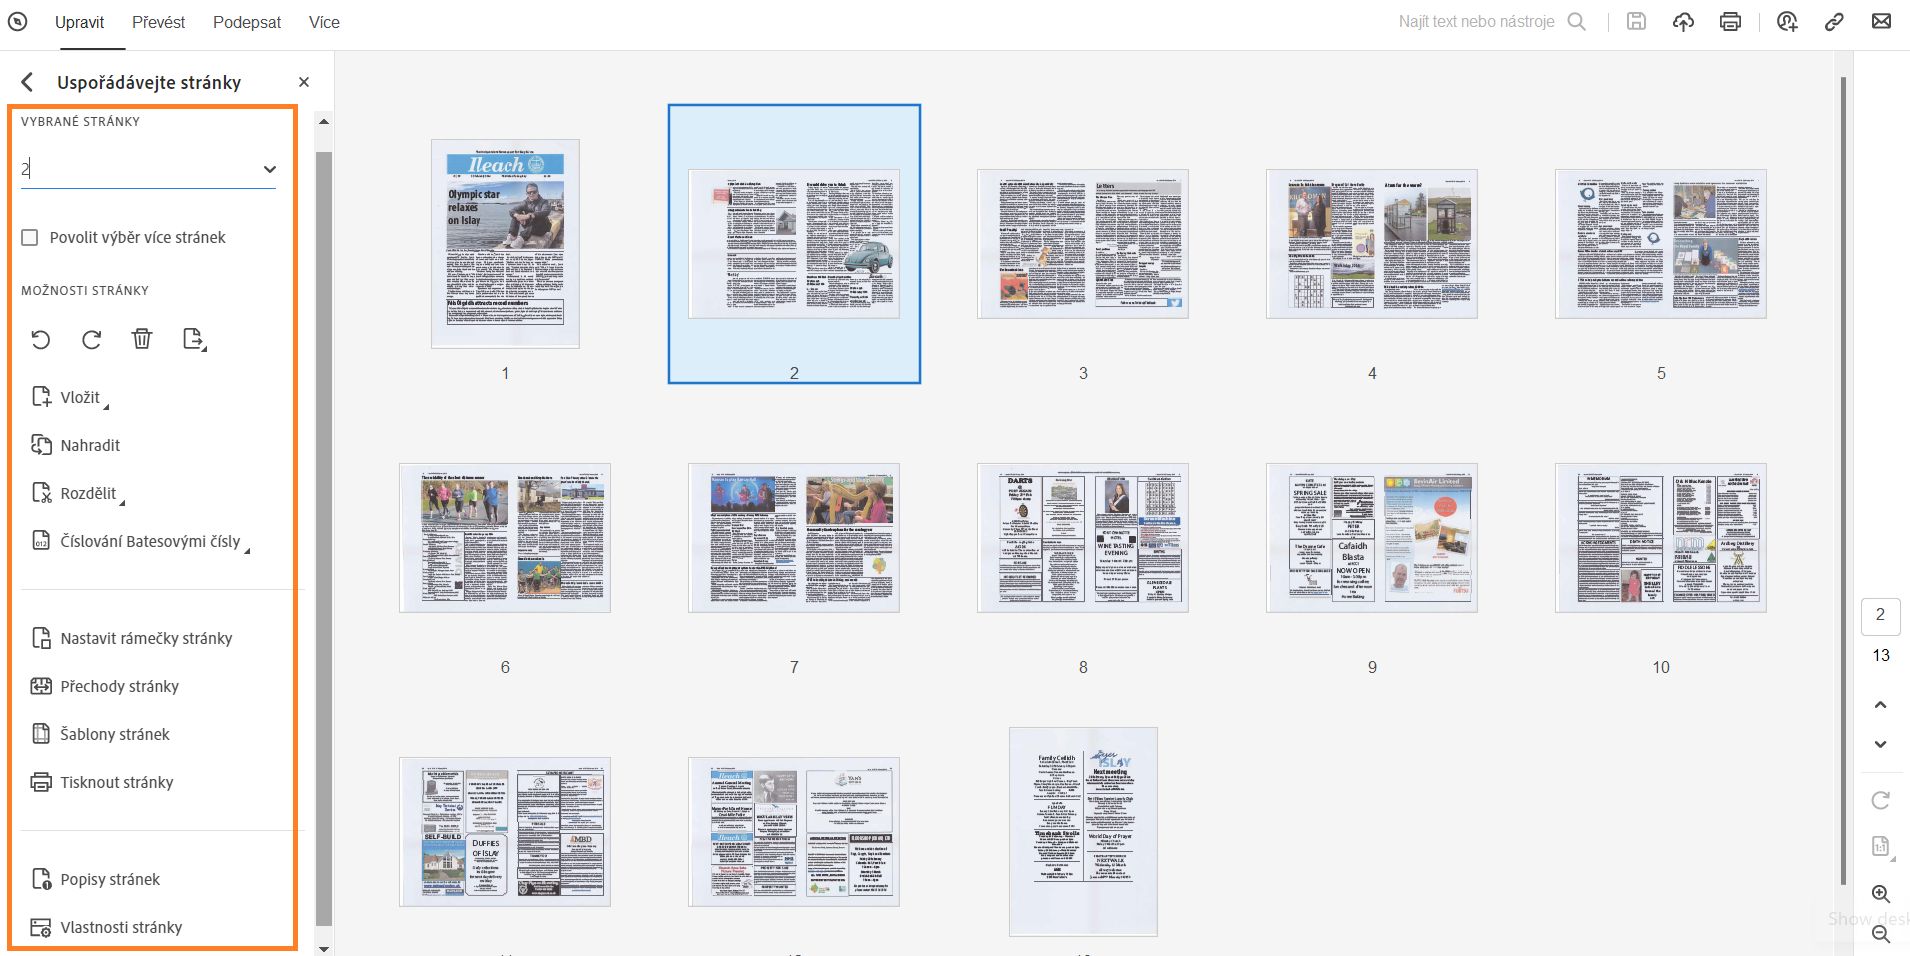Click the rotate view icon in right rail
1910x956 pixels.
pyautogui.click(x=1880, y=800)
